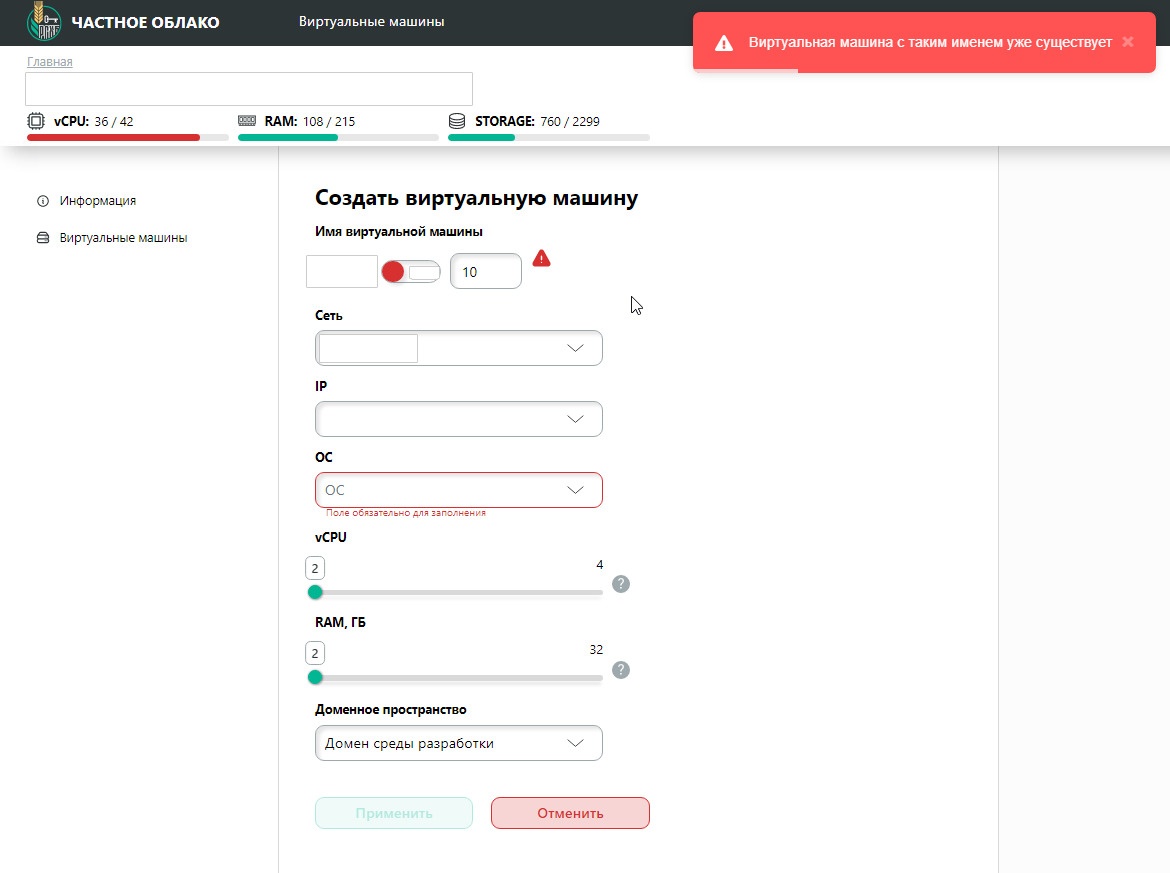Click the vCPU slider handle
This screenshot has width=1170, height=873.
click(315, 592)
